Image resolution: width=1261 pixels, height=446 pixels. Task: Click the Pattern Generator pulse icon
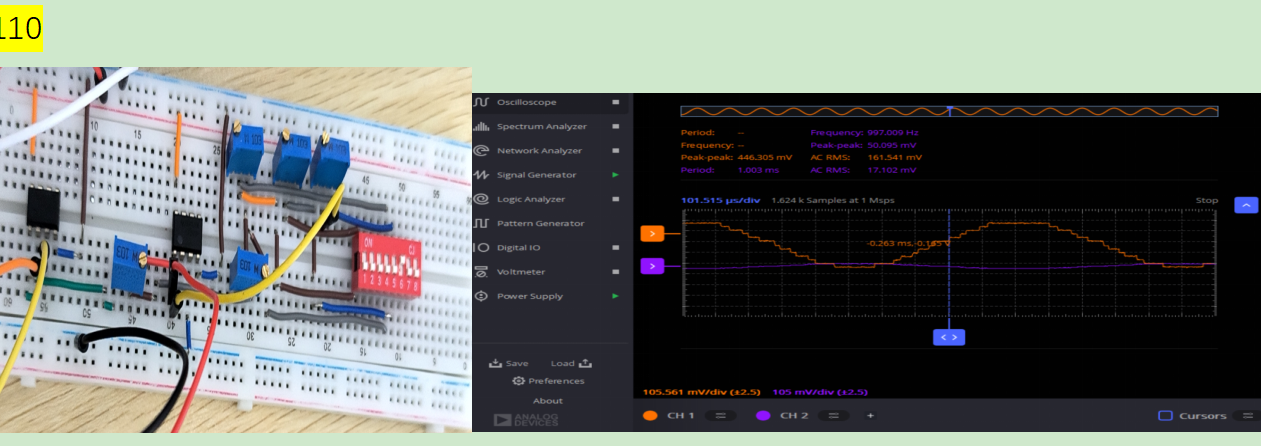[481, 223]
